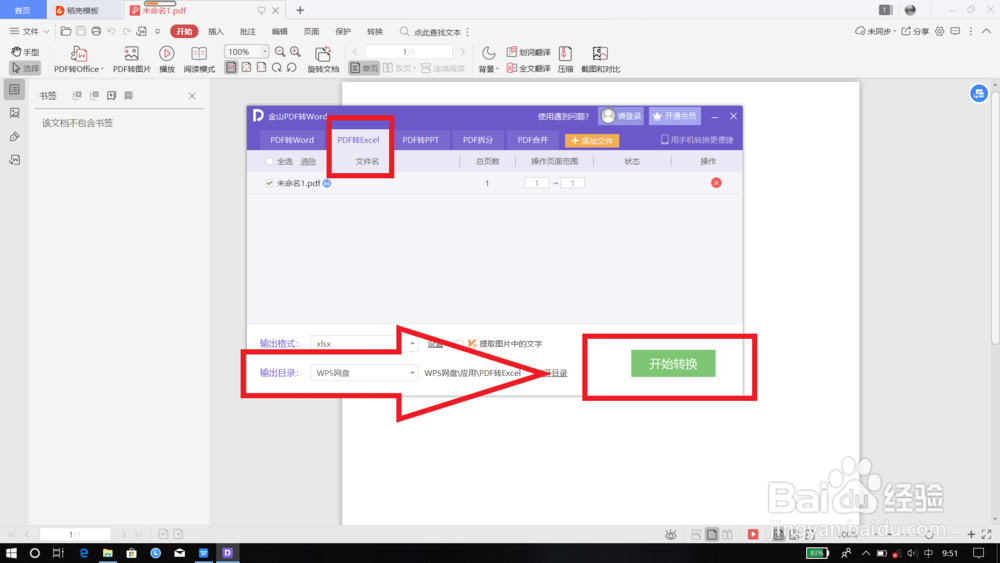Click the start page range field

point(536,183)
